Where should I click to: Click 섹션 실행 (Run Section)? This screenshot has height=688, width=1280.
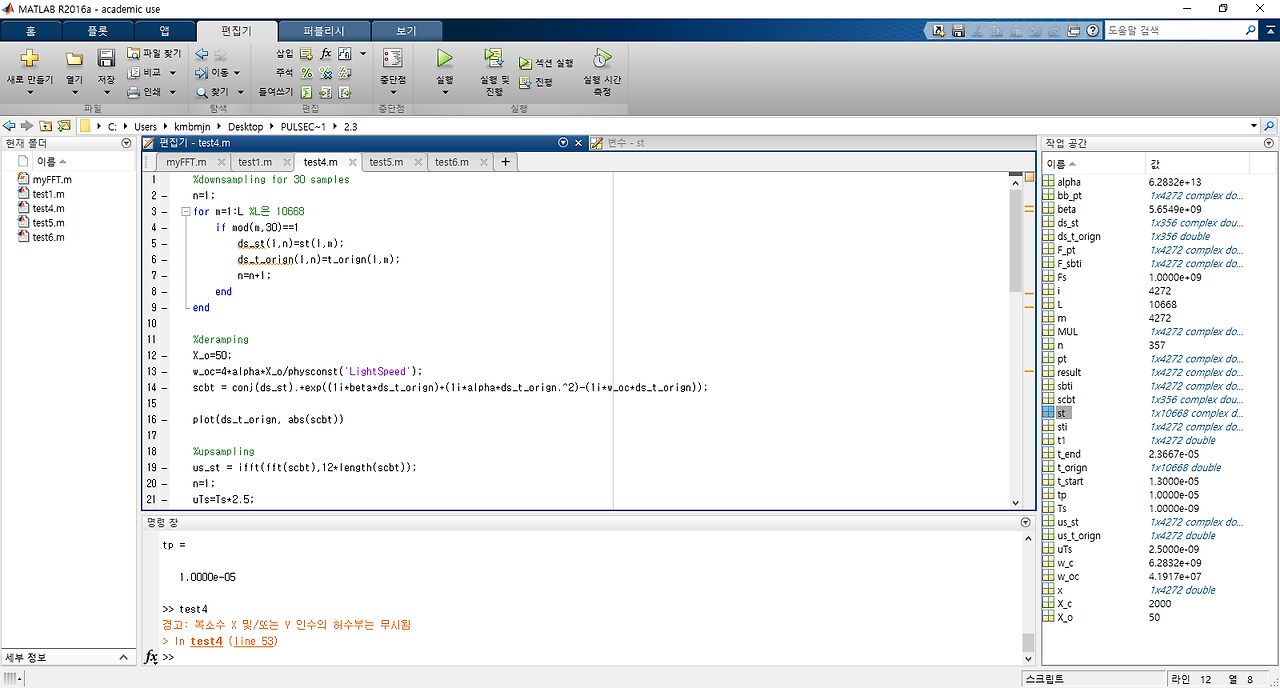pyautogui.click(x=546, y=62)
